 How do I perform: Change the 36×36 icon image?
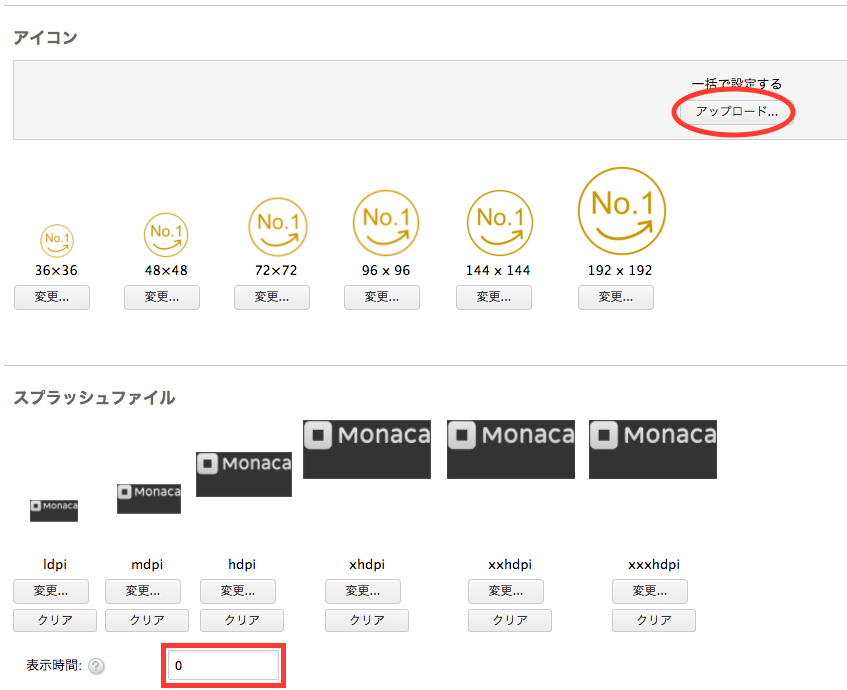[x=52, y=297]
